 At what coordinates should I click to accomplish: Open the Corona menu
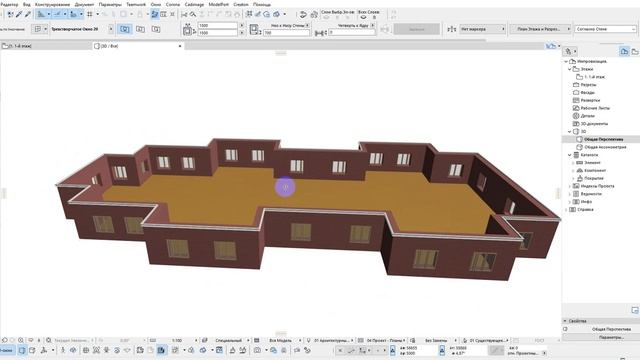click(173, 4)
